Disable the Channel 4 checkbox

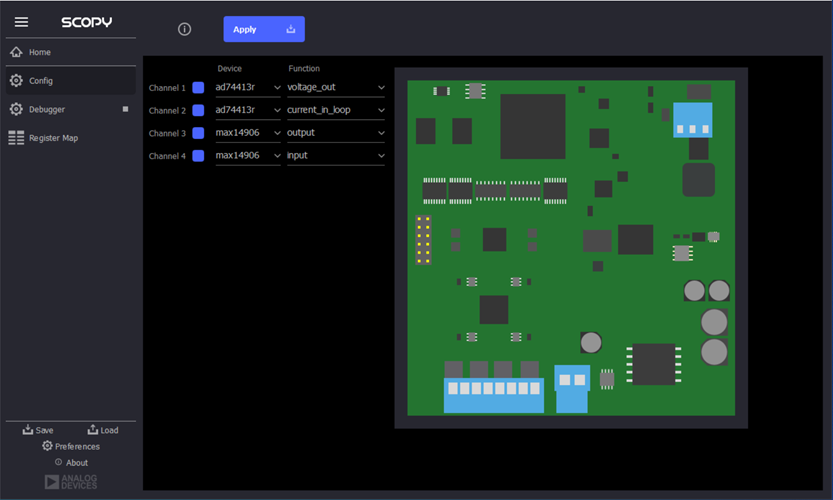click(198, 156)
